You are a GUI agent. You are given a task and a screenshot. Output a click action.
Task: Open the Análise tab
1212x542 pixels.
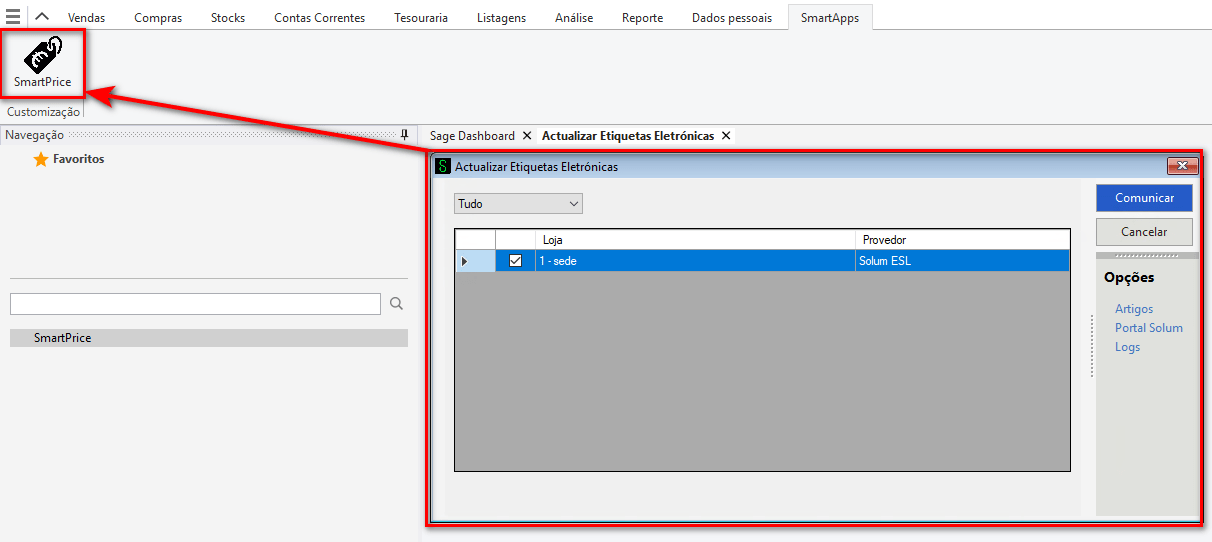click(574, 18)
